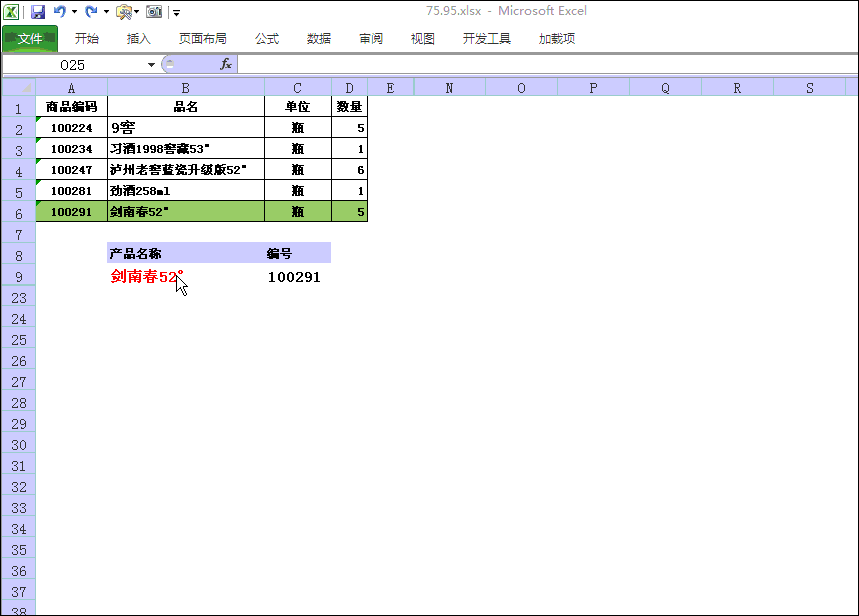Screen dimensions: 859x616
Task: Open the 文件 (File) tab
Action: (30, 38)
